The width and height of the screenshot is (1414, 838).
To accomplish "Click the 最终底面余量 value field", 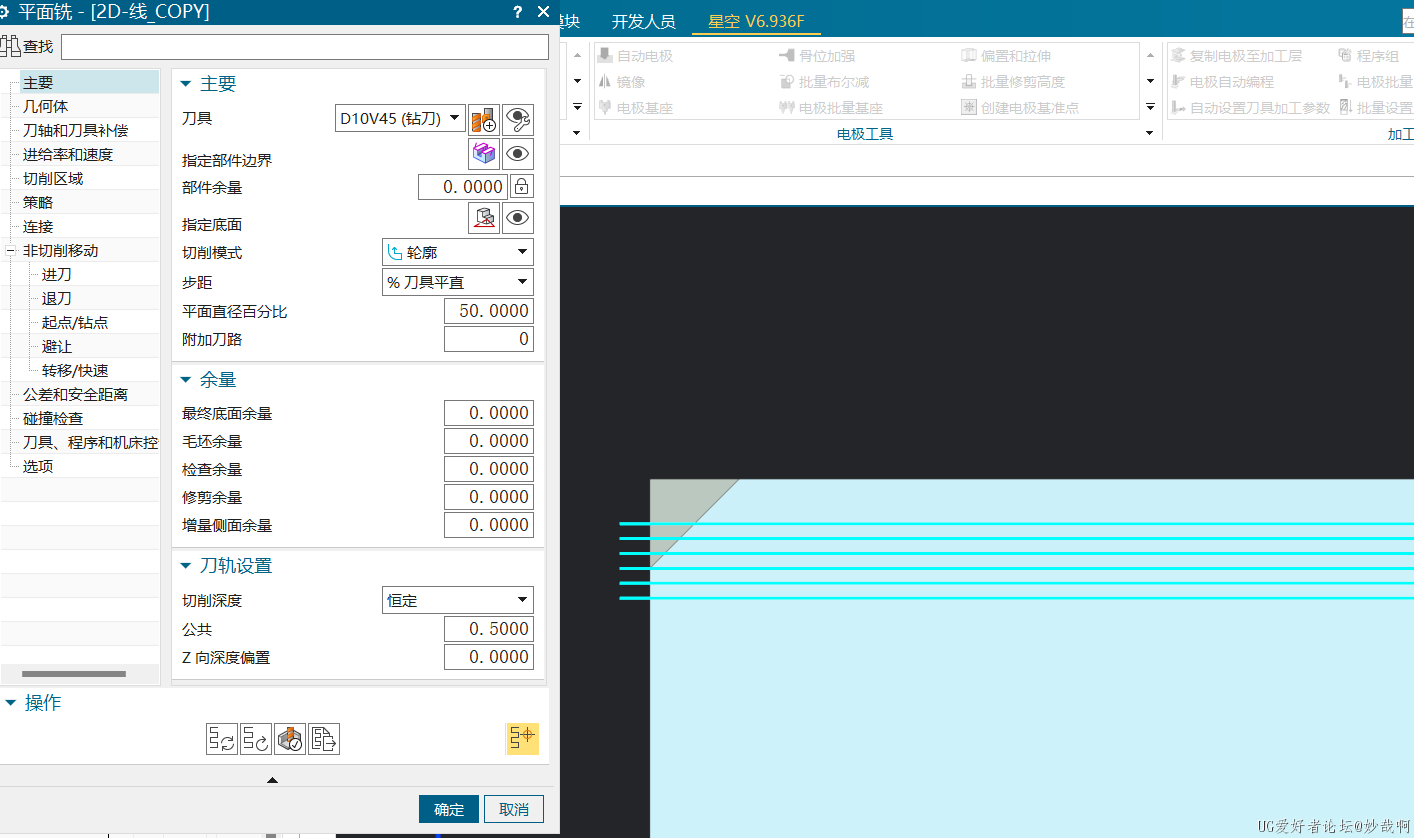I will click(x=489, y=413).
